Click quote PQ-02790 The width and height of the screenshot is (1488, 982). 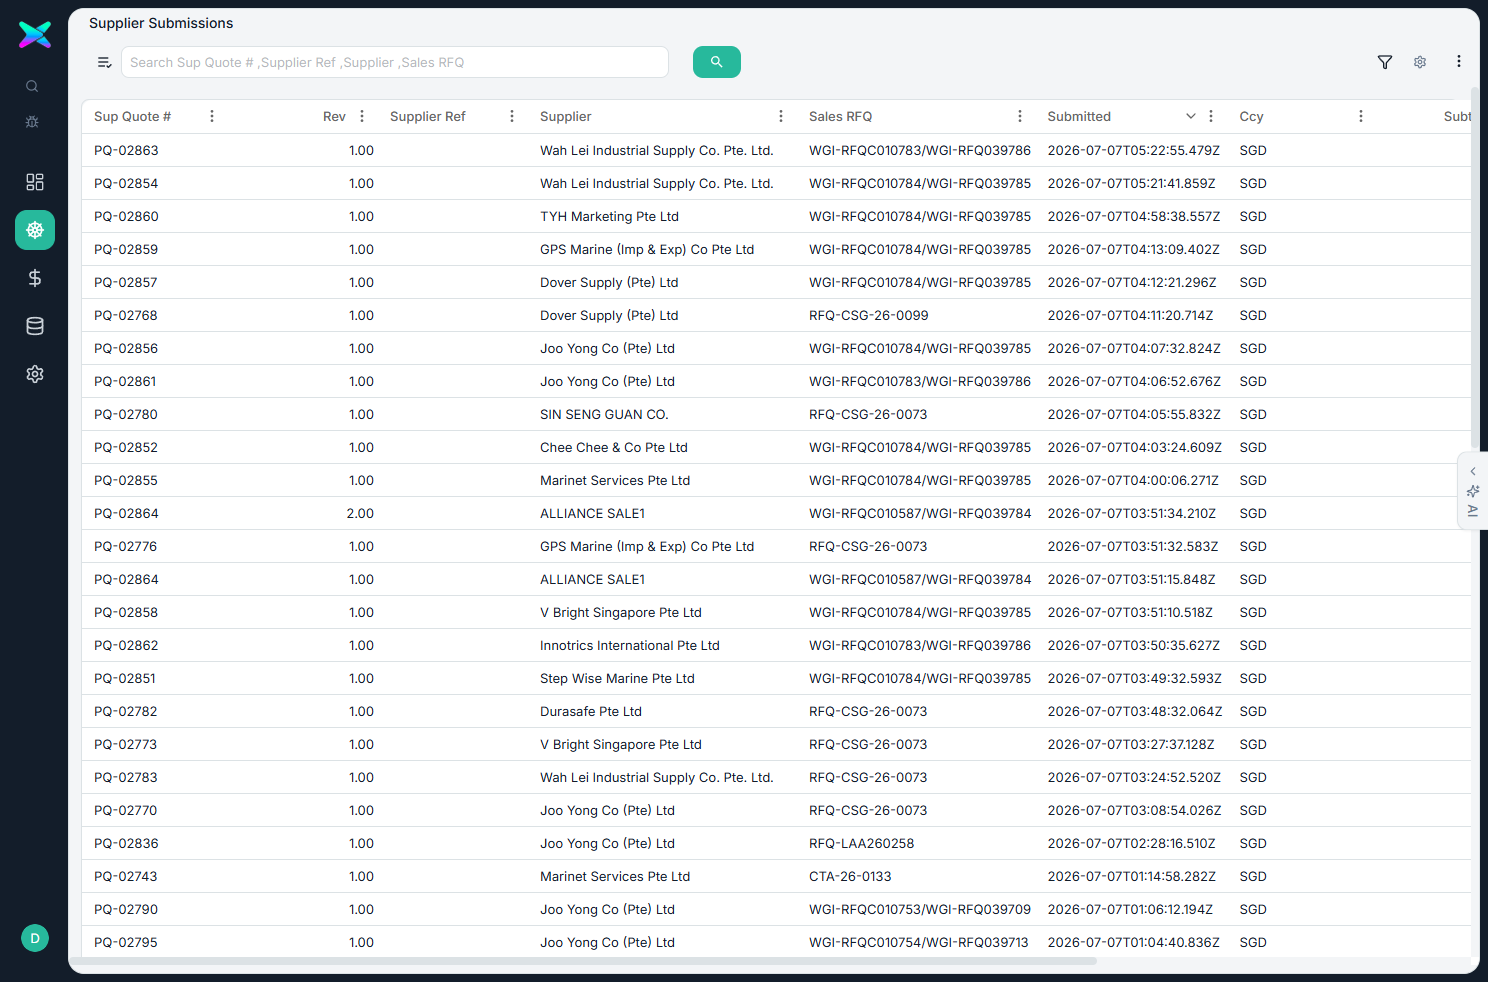pos(126,909)
